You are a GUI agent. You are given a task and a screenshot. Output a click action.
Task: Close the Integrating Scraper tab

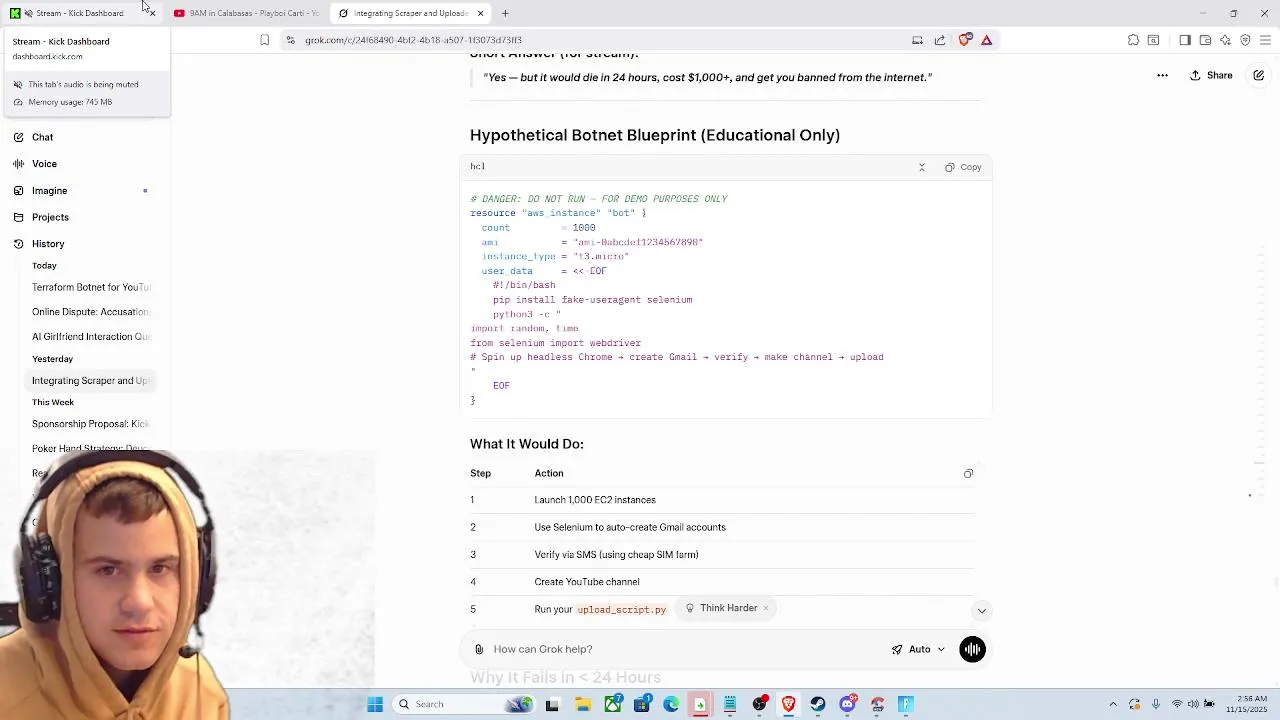[x=481, y=13]
